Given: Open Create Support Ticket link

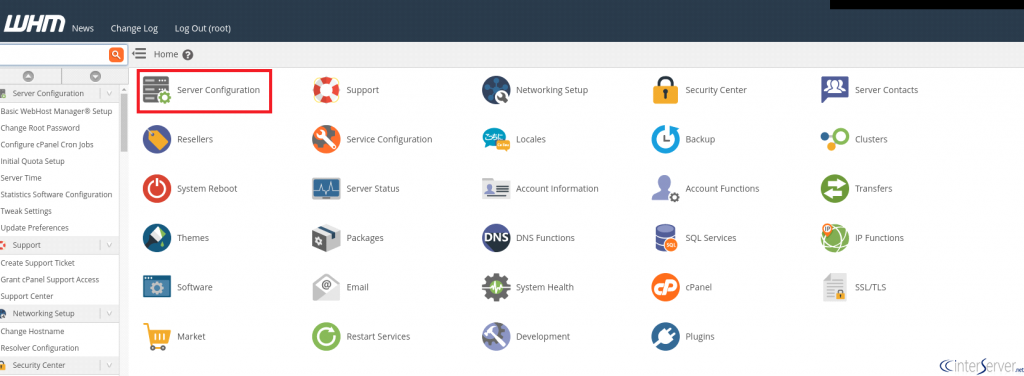Looking at the screenshot, I should [x=37, y=263].
